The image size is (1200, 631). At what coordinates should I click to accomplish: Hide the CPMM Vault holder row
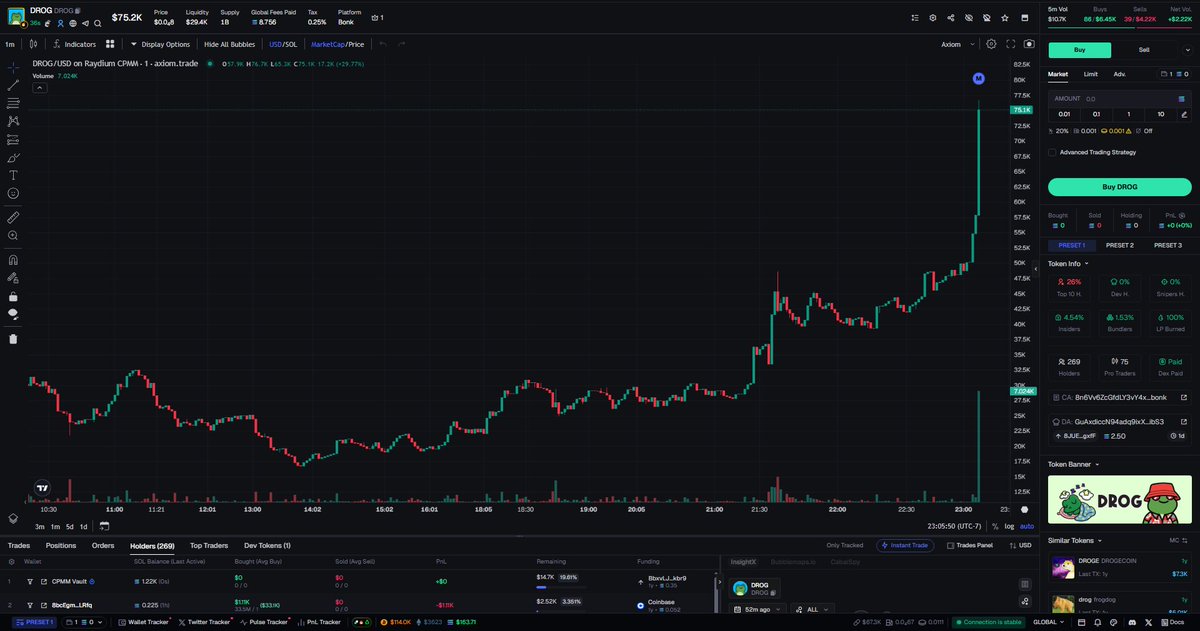31,581
